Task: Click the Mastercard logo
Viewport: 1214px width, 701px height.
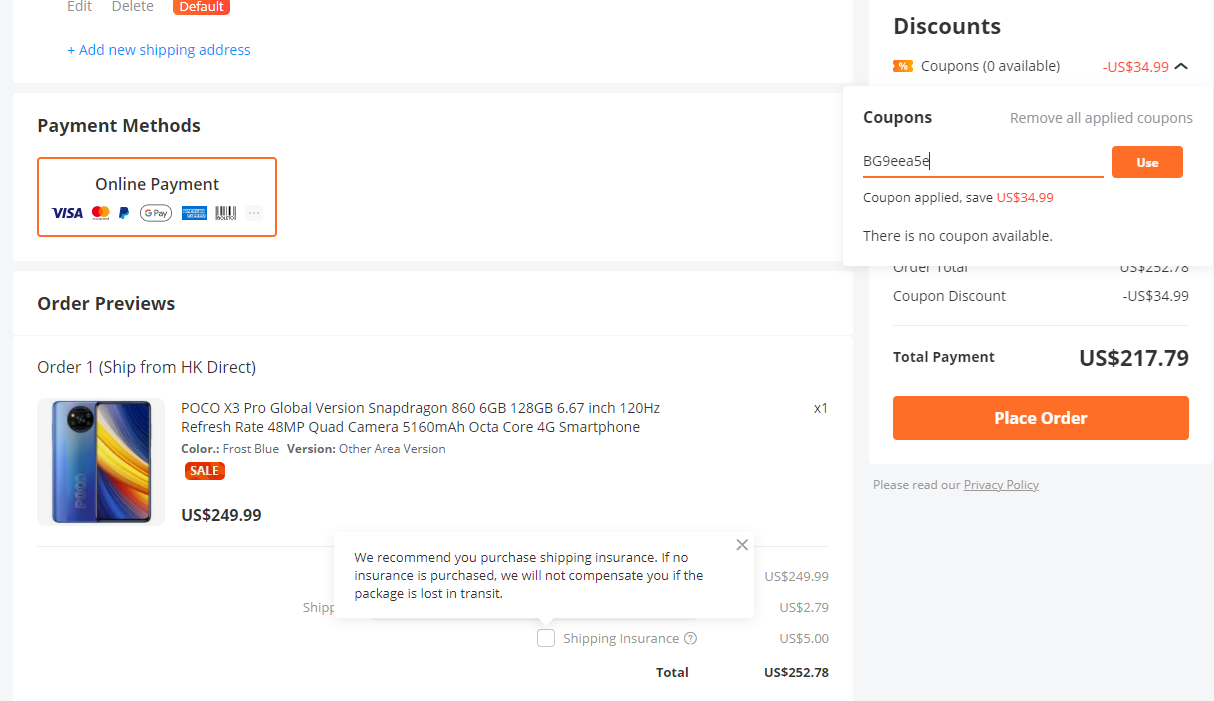Action: coord(100,213)
